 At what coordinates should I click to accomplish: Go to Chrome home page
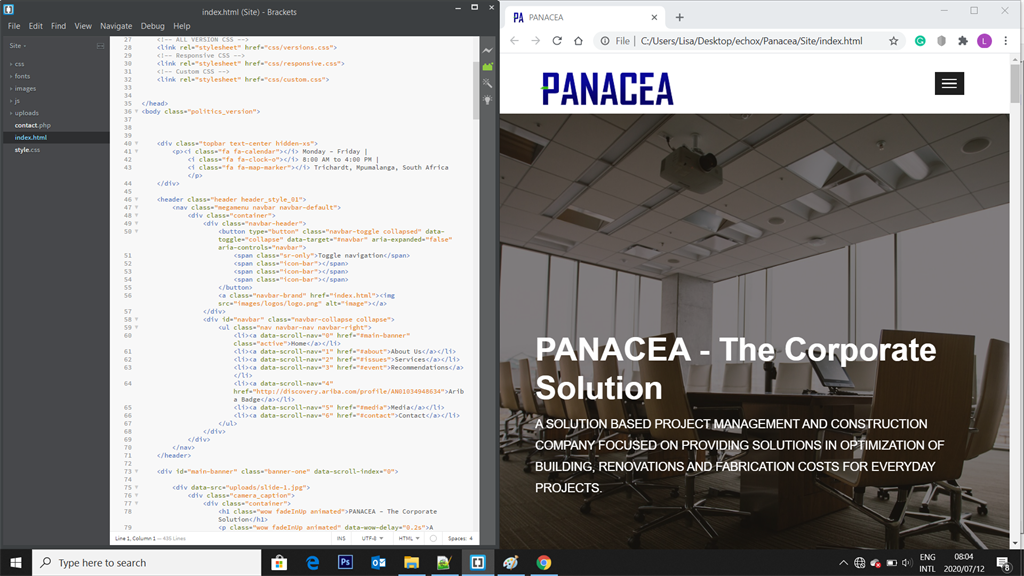pos(578,41)
